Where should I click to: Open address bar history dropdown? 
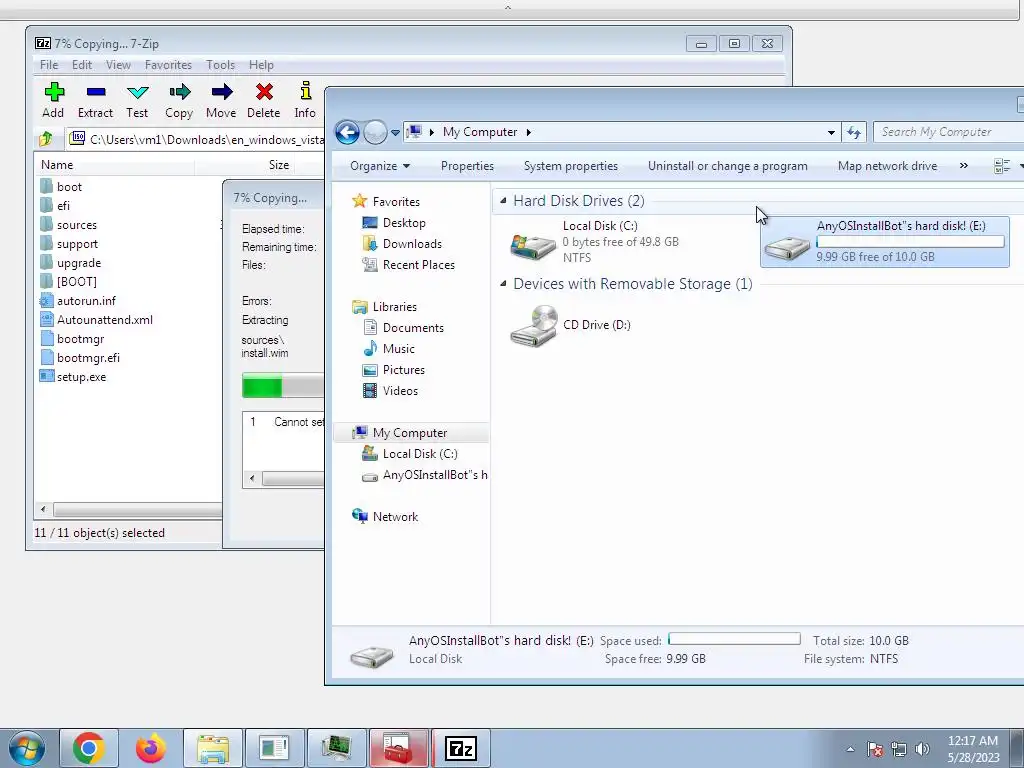(831, 133)
